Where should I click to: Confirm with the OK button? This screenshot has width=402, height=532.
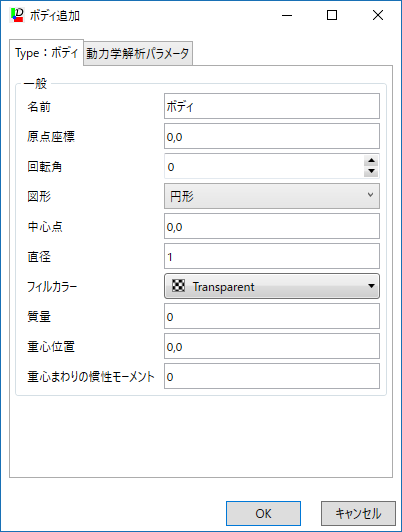[x=263, y=513]
